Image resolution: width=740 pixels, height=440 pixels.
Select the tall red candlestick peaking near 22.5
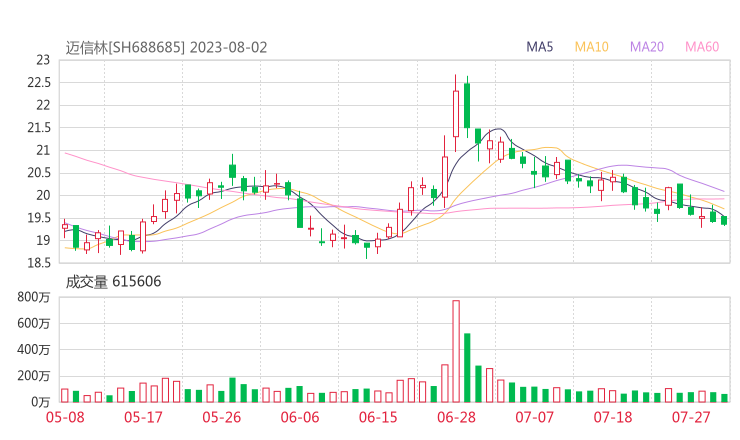click(456, 113)
